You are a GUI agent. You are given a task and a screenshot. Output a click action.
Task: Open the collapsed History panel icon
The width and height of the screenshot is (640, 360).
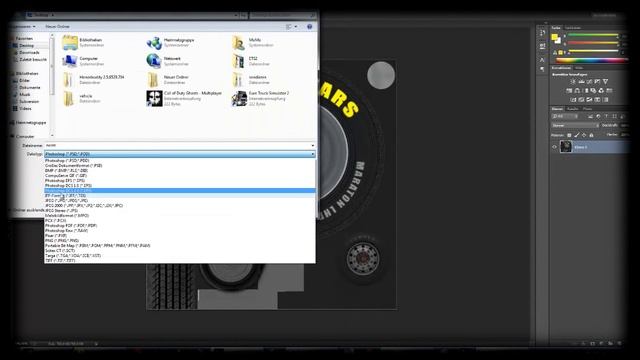542,33
